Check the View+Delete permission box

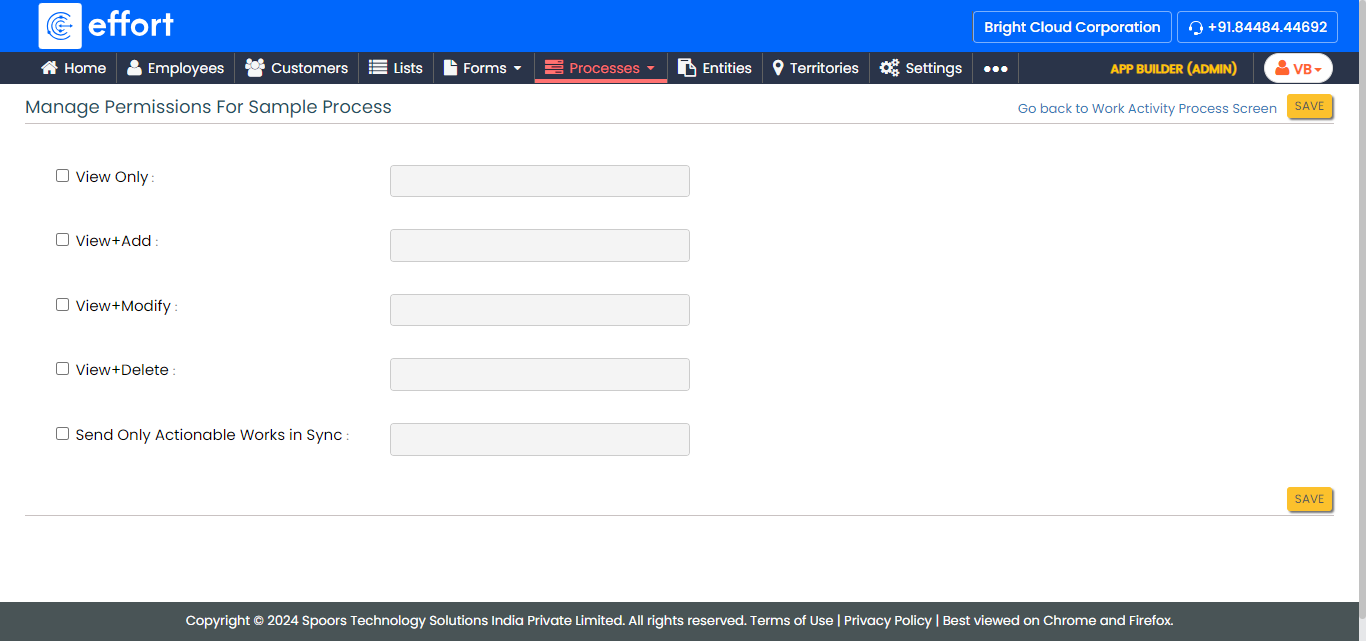(x=62, y=369)
